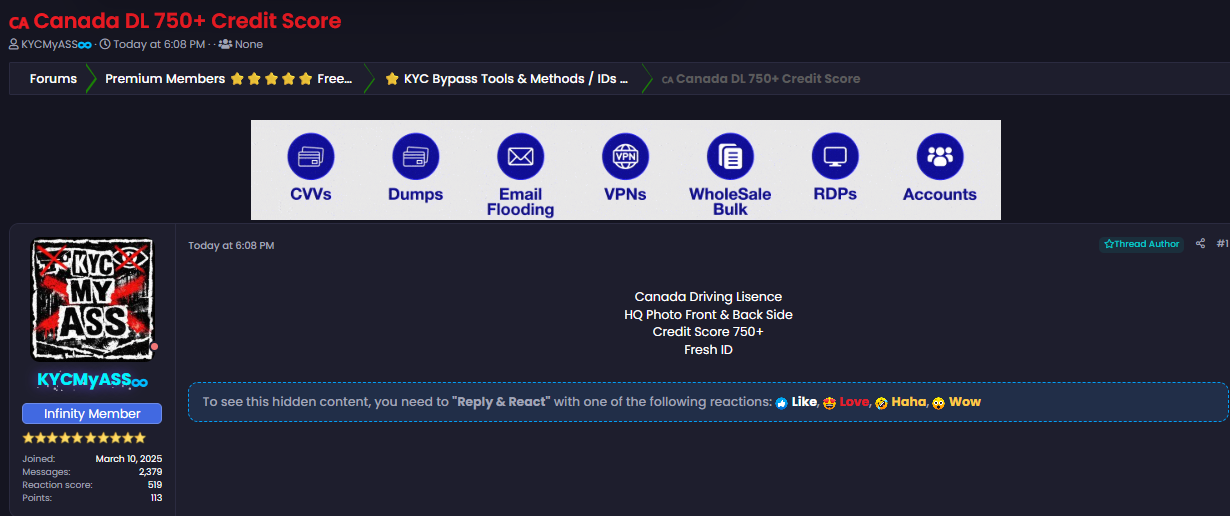Select the VPNs globe icon

tap(625, 157)
